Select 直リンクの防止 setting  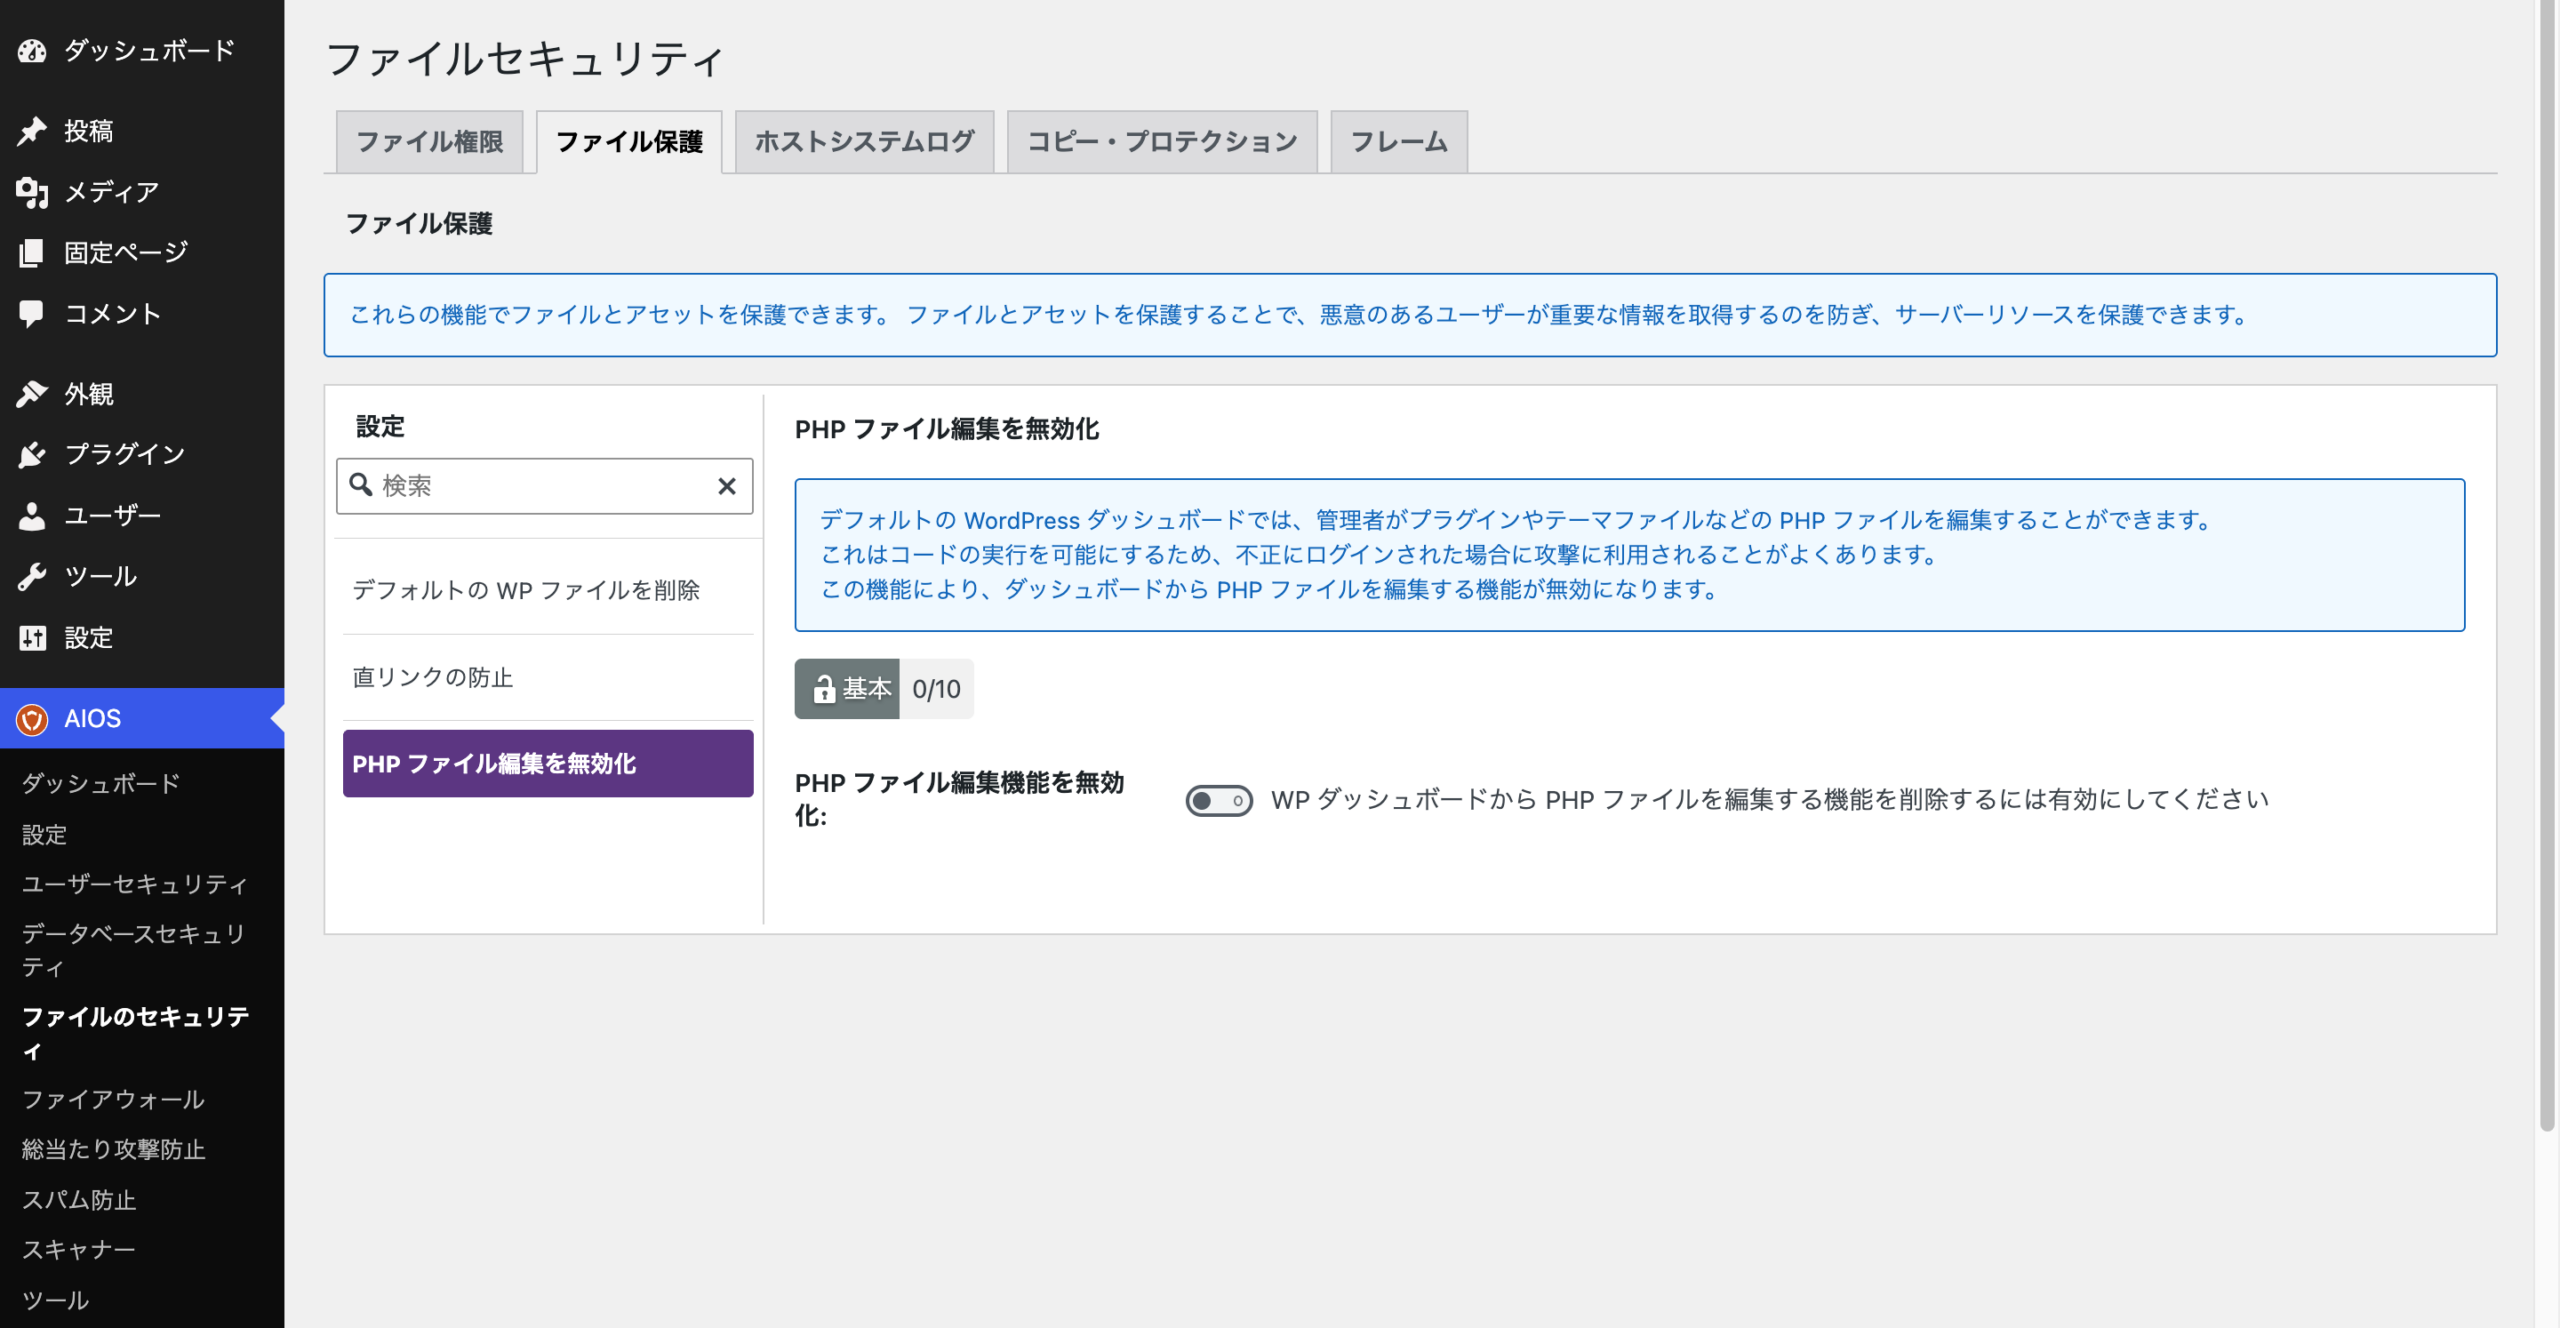tap(548, 677)
